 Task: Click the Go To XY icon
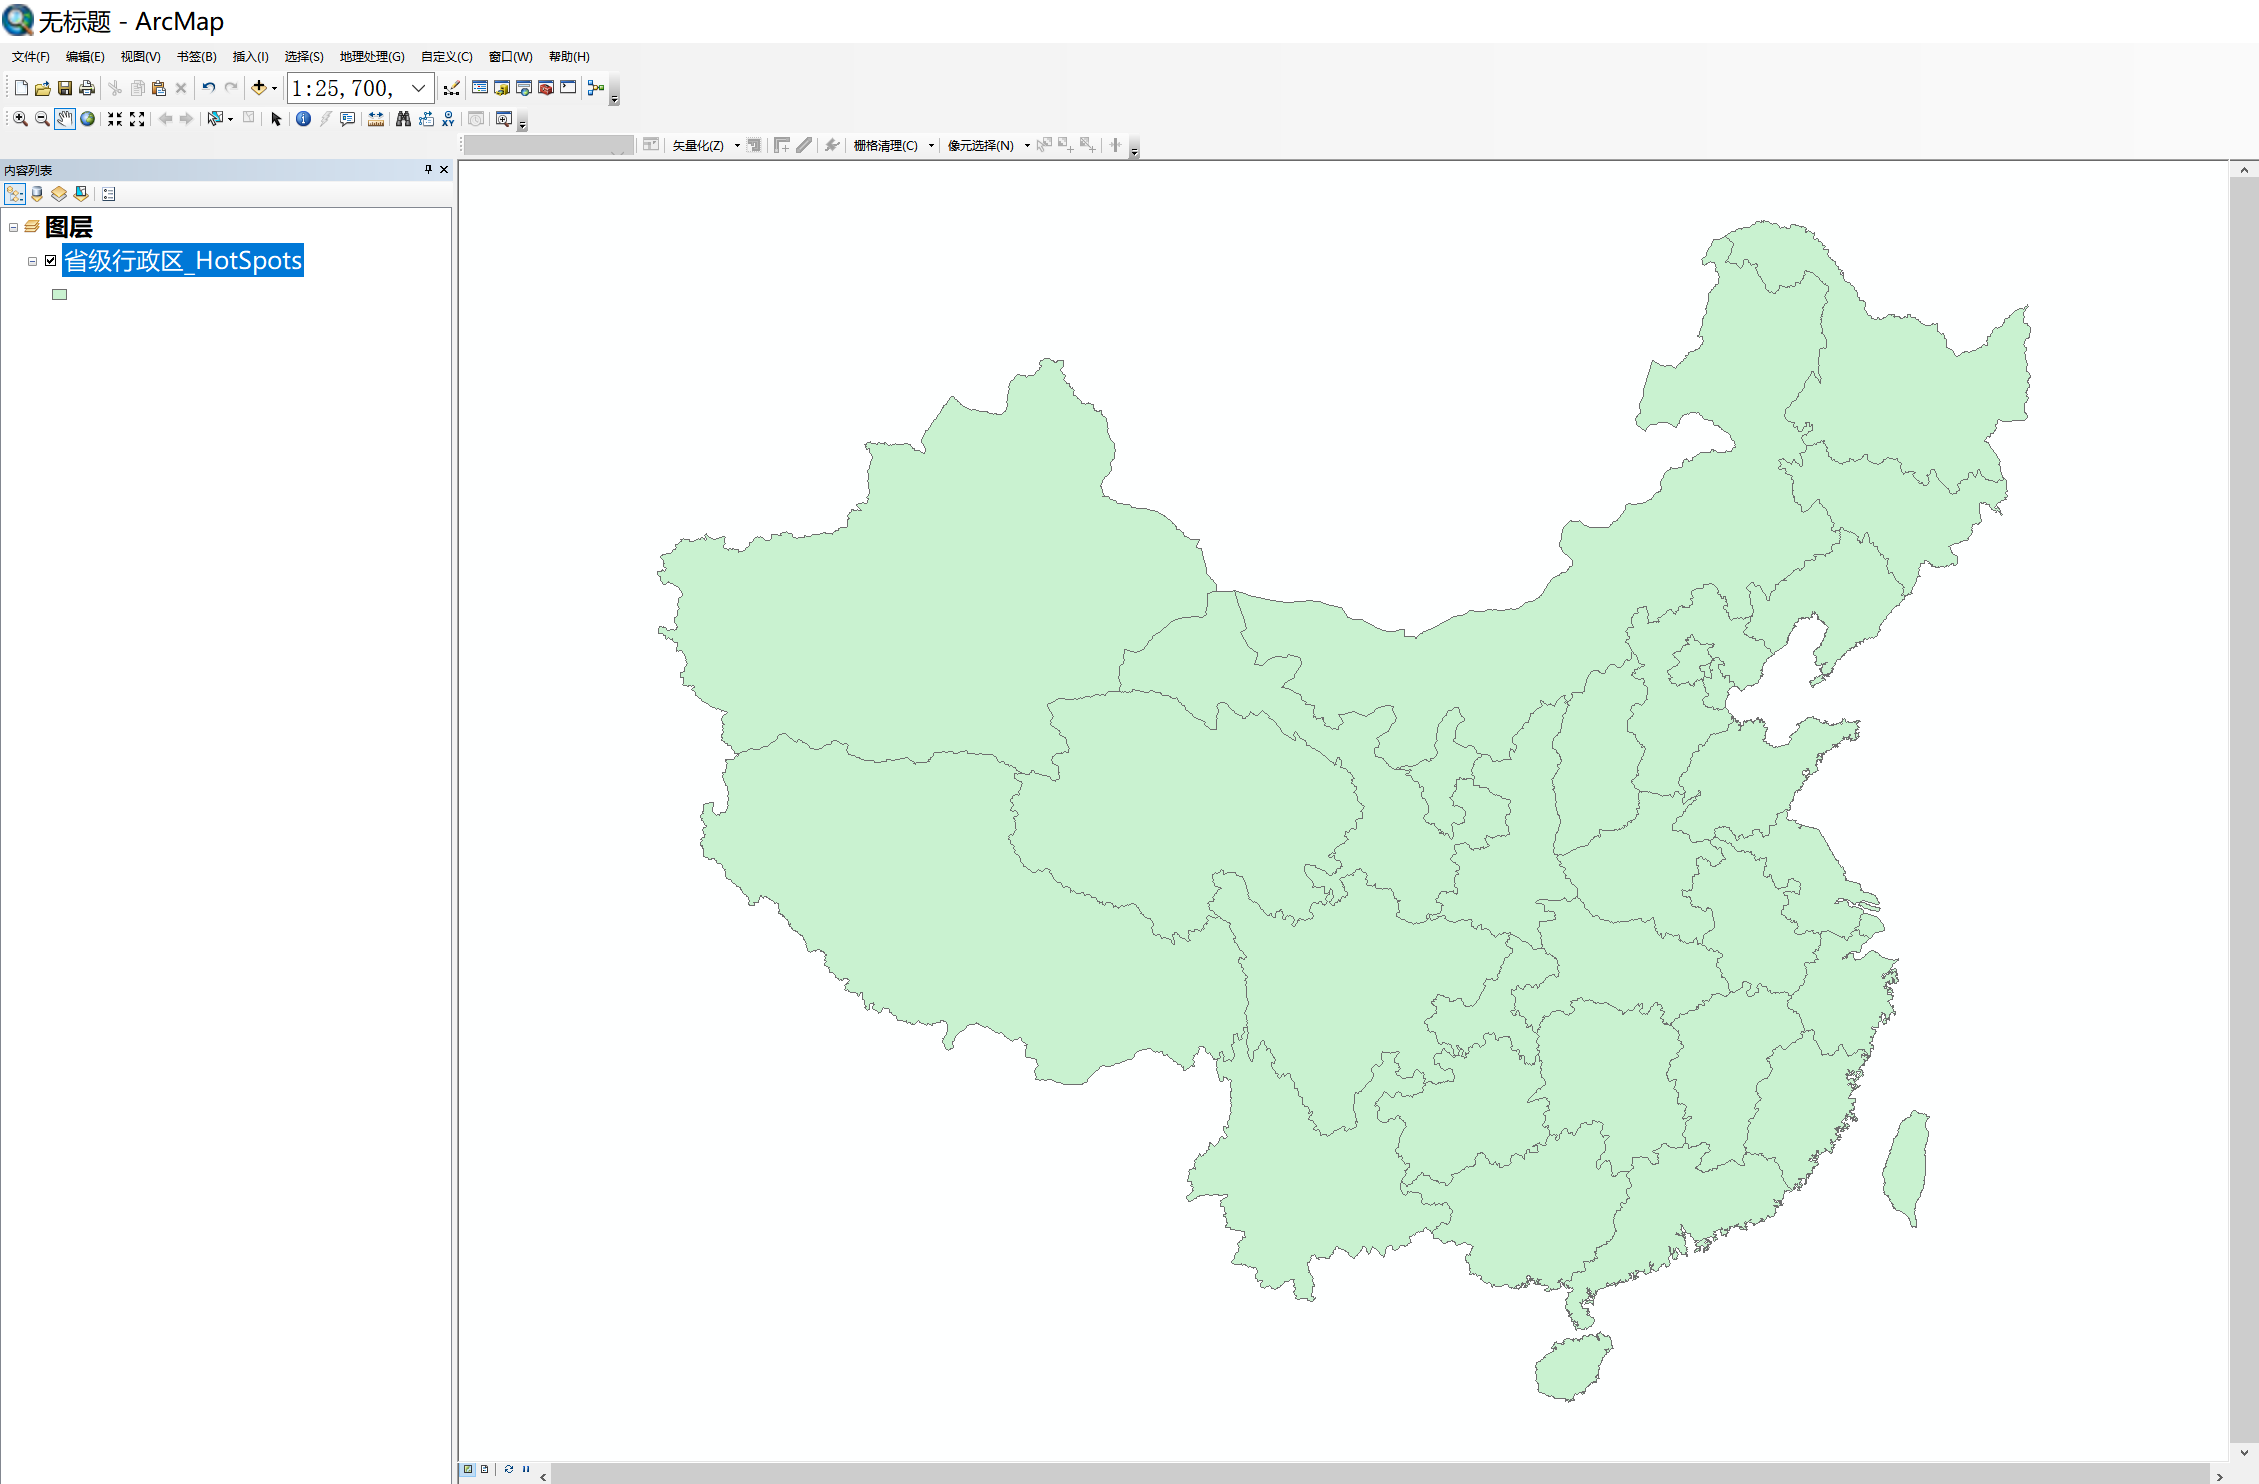pos(448,119)
